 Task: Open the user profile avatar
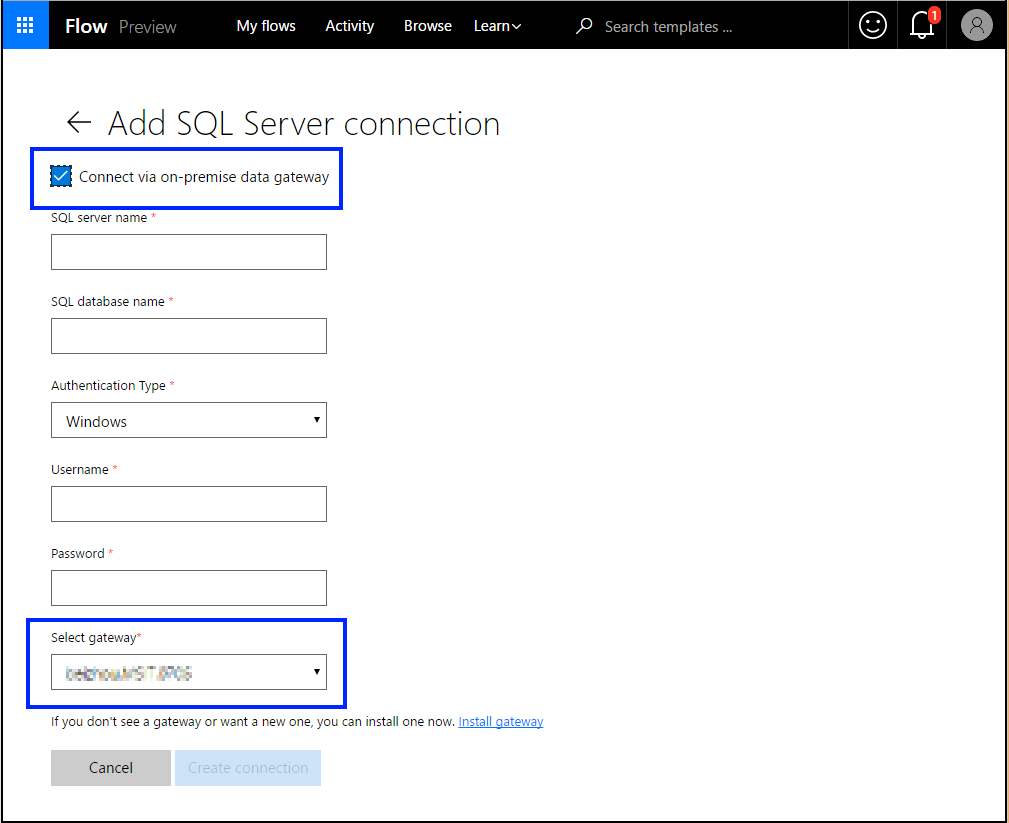pyautogui.click(x=976, y=26)
